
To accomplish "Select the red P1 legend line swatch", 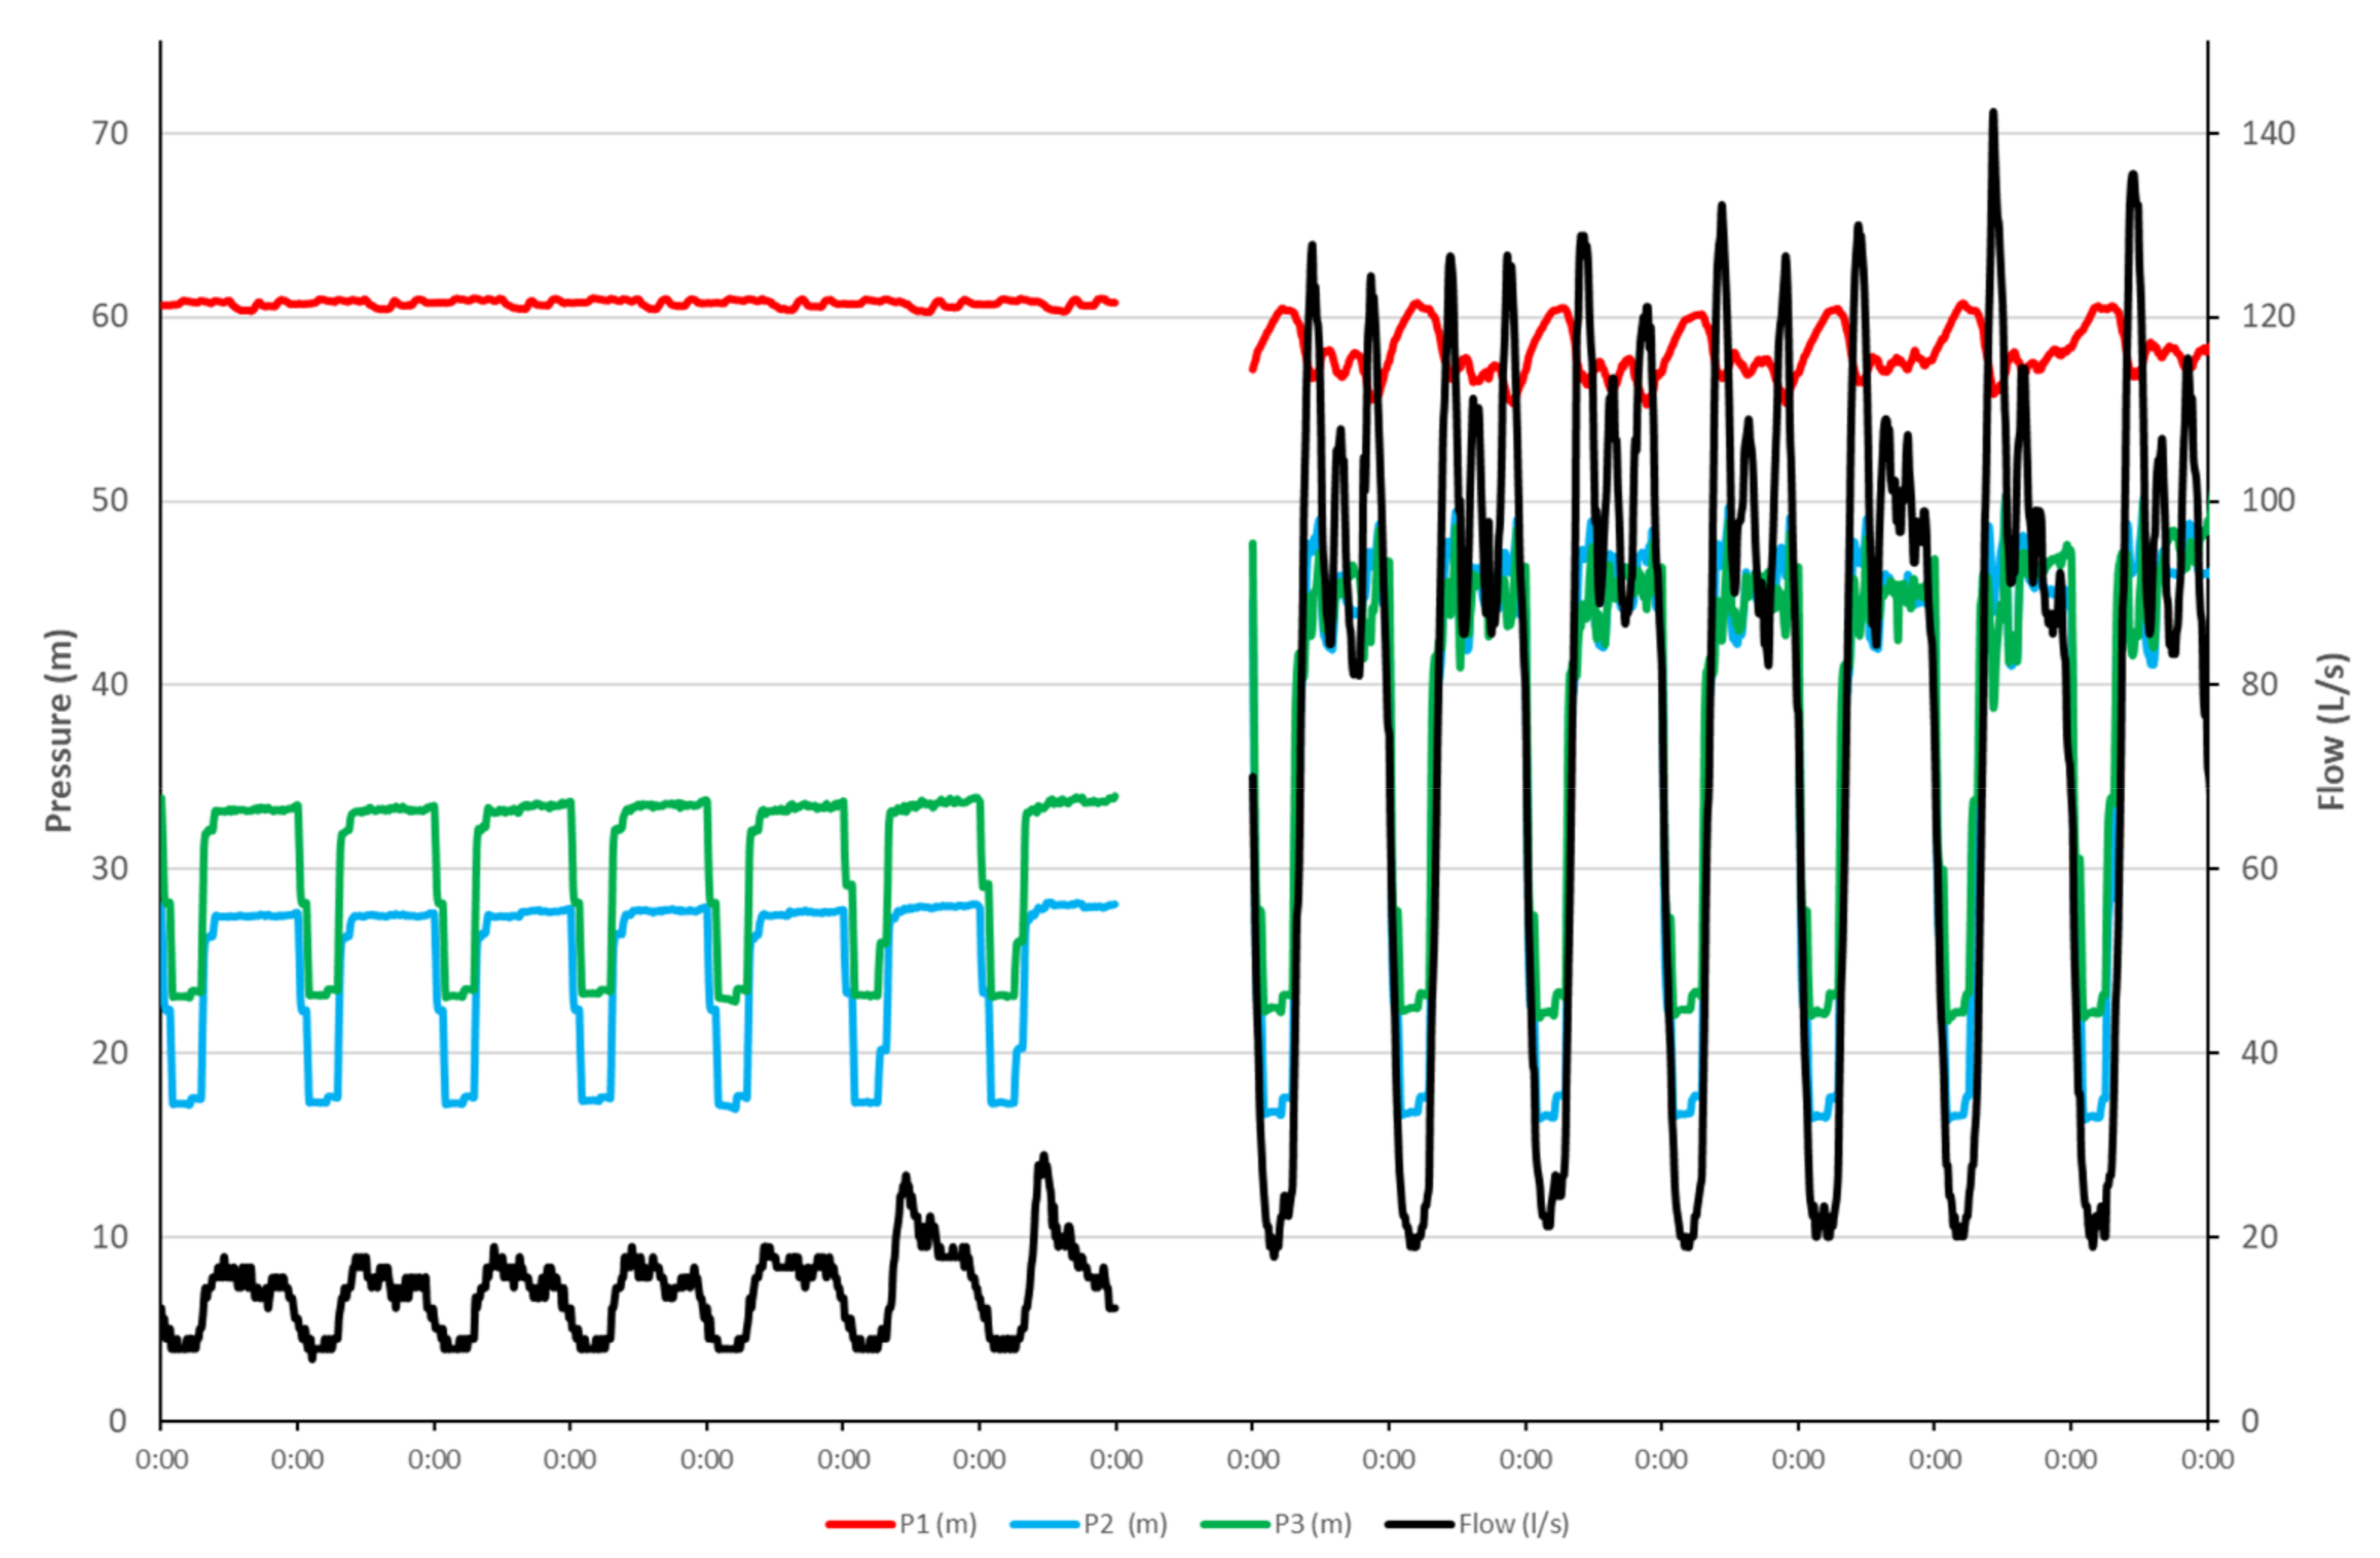I will (859, 1525).
